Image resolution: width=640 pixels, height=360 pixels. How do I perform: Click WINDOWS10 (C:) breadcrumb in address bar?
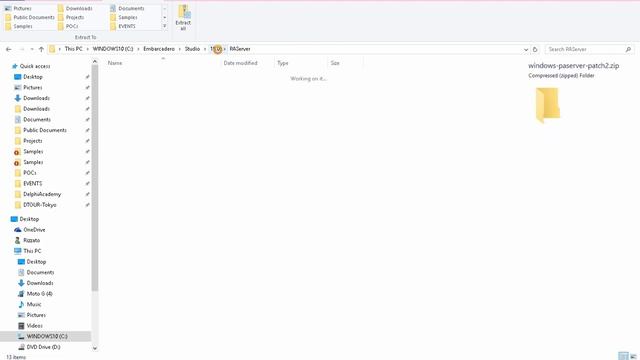click(x=113, y=49)
